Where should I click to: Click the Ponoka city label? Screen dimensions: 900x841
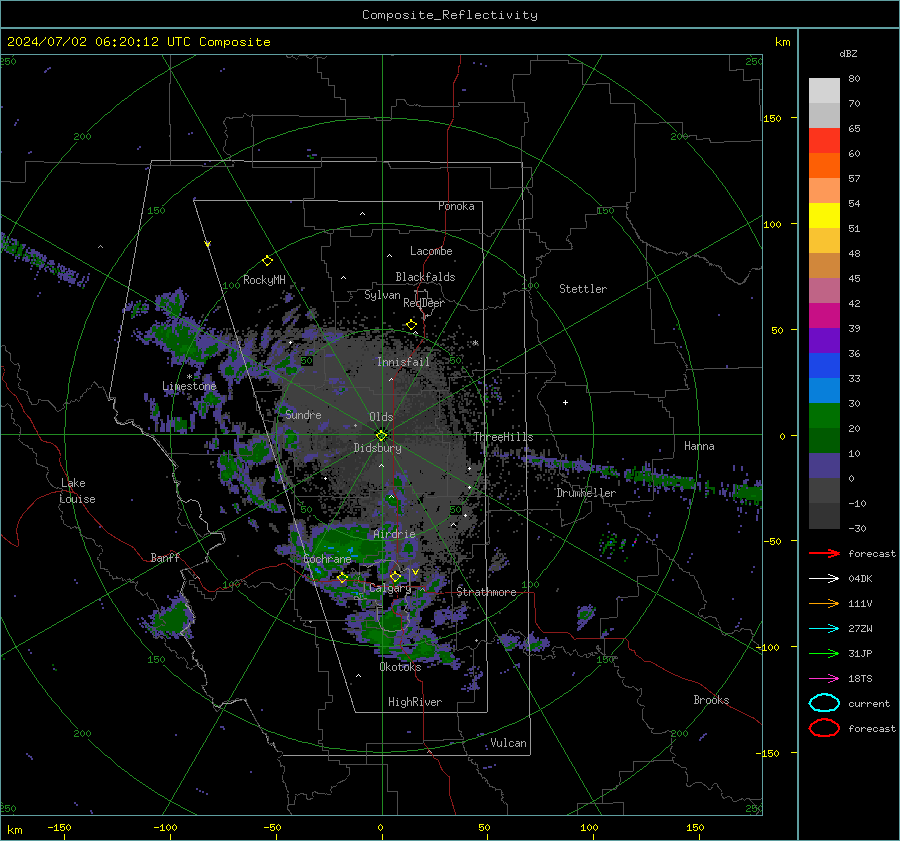click(456, 206)
